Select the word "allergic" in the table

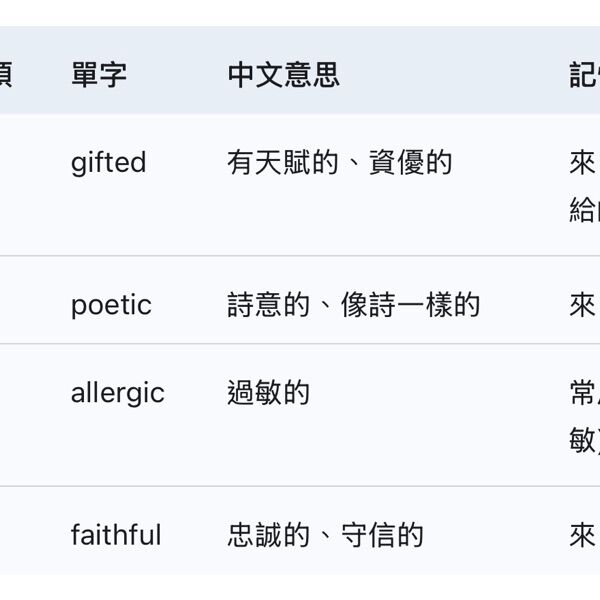[x=117, y=393]
